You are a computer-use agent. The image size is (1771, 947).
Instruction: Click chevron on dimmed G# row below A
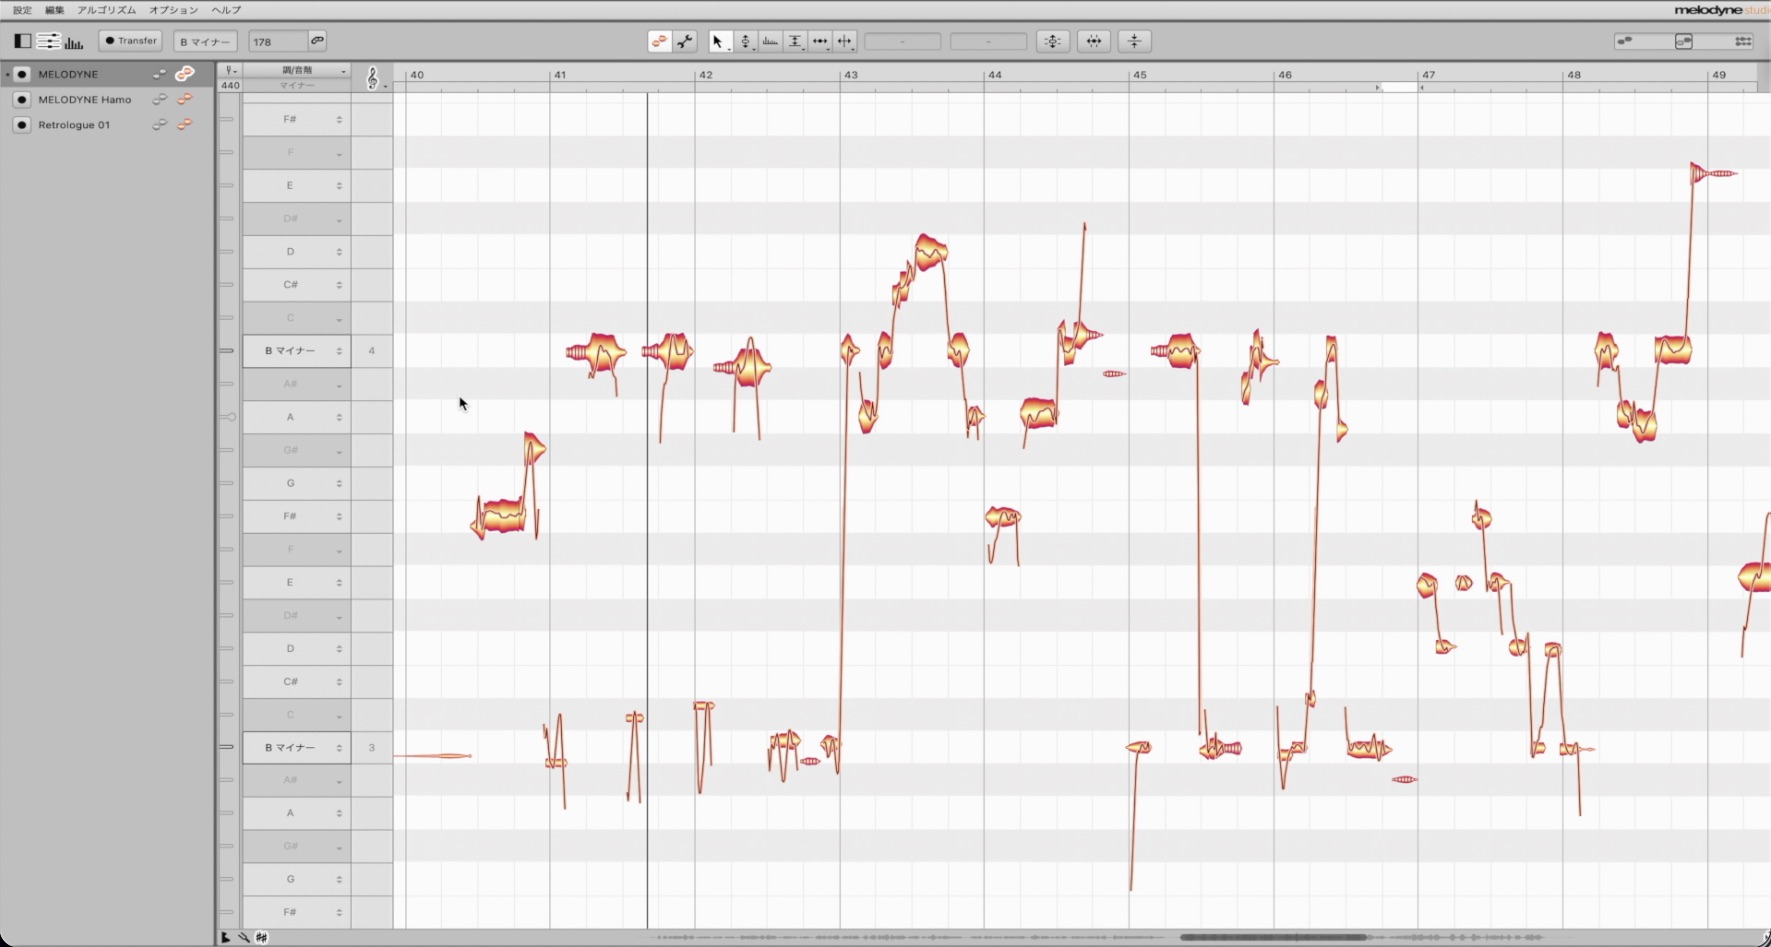[x=339, y=452]
